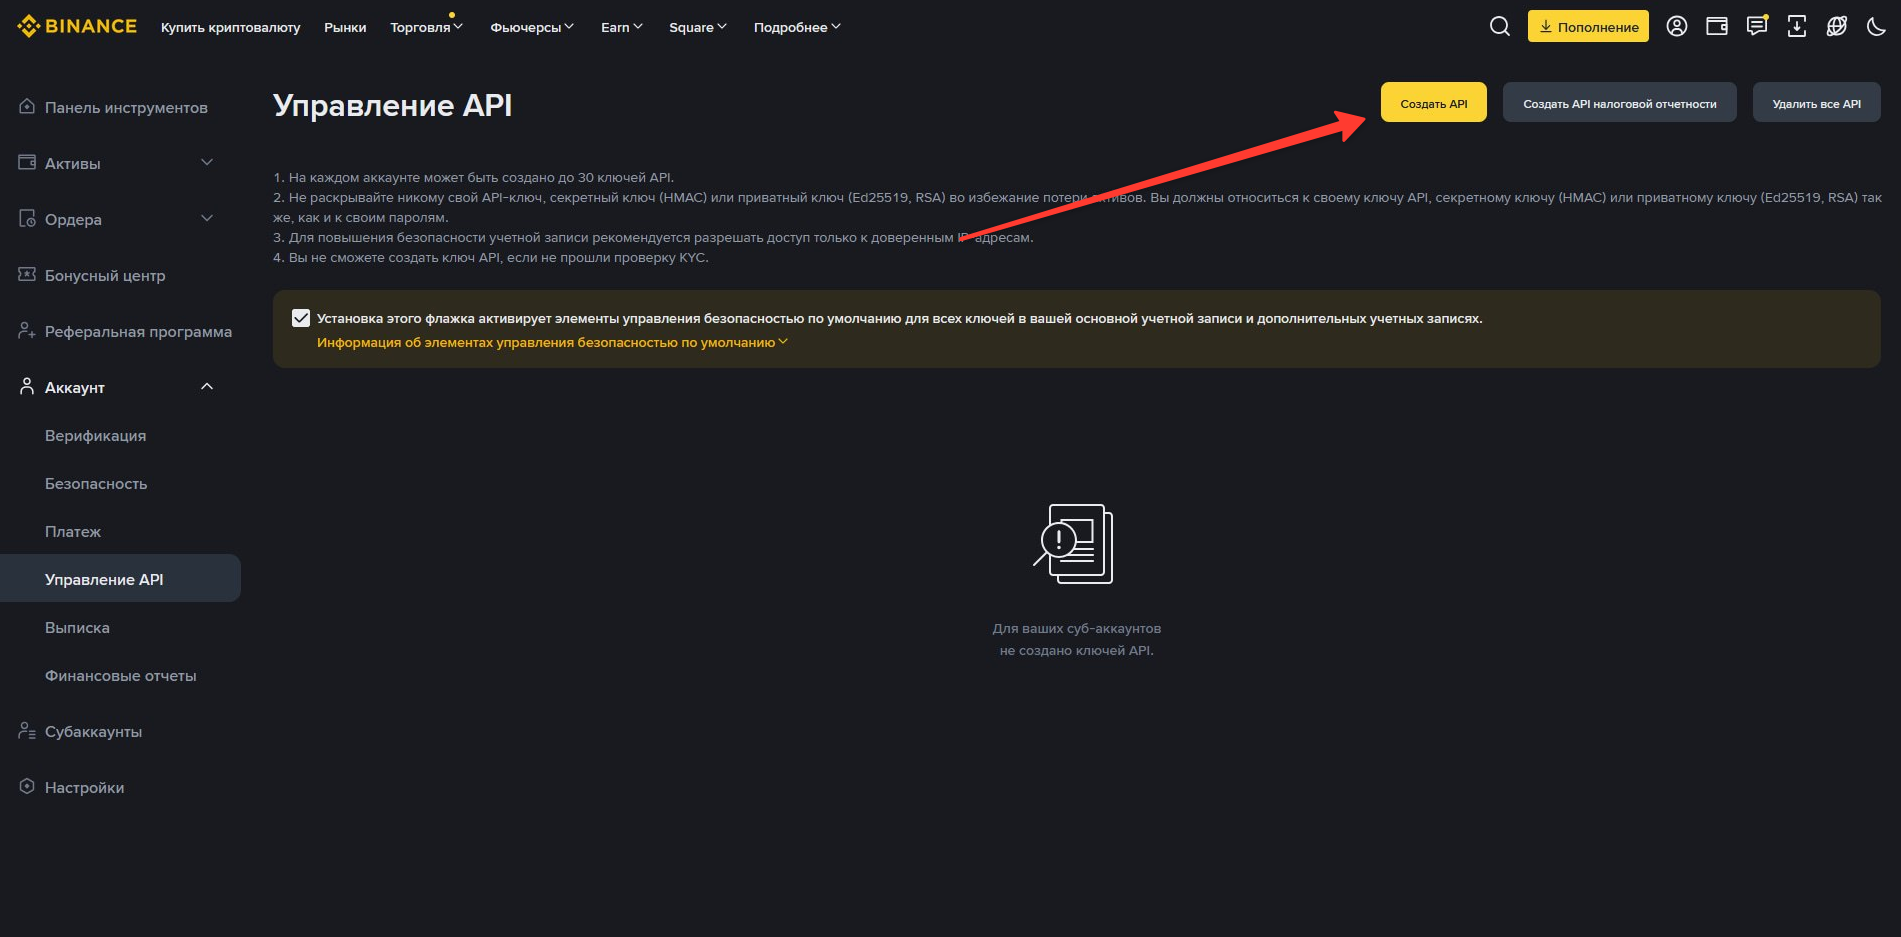Open the user profile icon
The height and width of the screenshot is (937, 1901).
[x=1677, y=26]
